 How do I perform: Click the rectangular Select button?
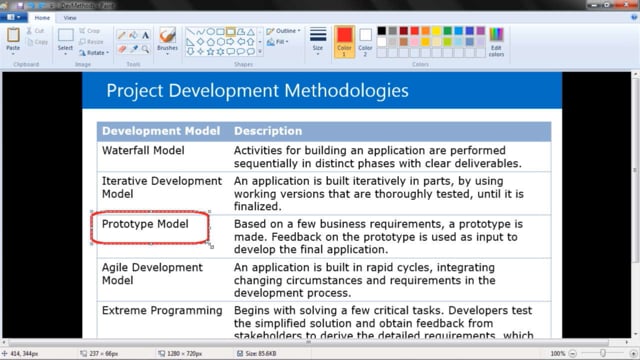[65, 36]
